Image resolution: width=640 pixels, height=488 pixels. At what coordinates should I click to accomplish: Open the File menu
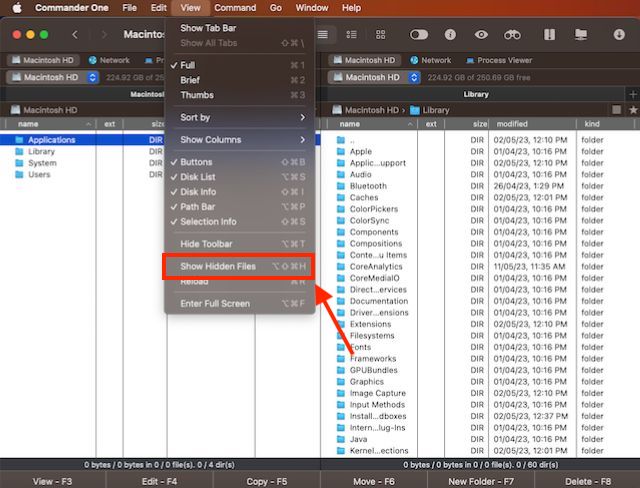click(x=129, y=8)
